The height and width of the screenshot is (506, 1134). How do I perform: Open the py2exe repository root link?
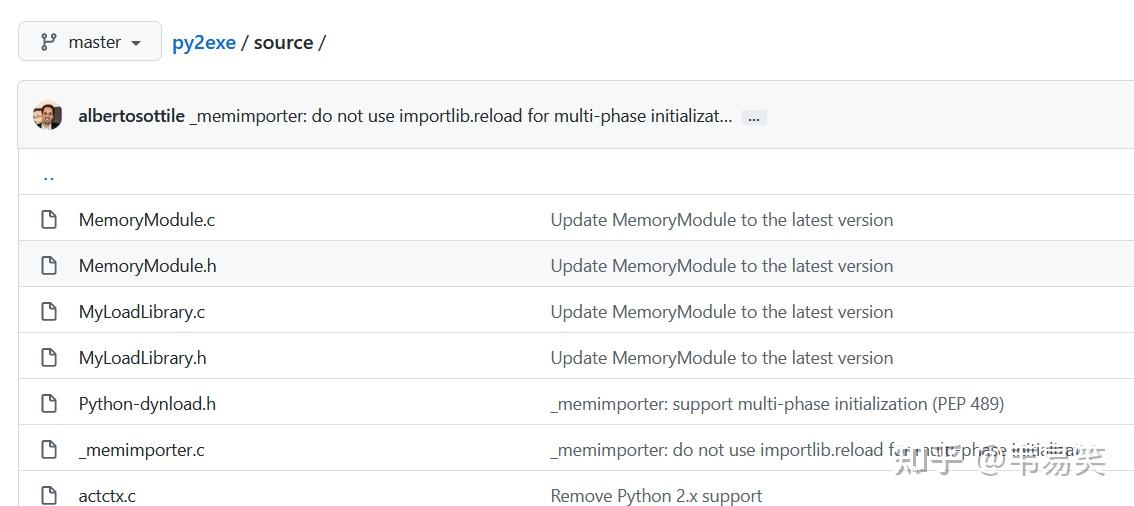click(203, 42)
